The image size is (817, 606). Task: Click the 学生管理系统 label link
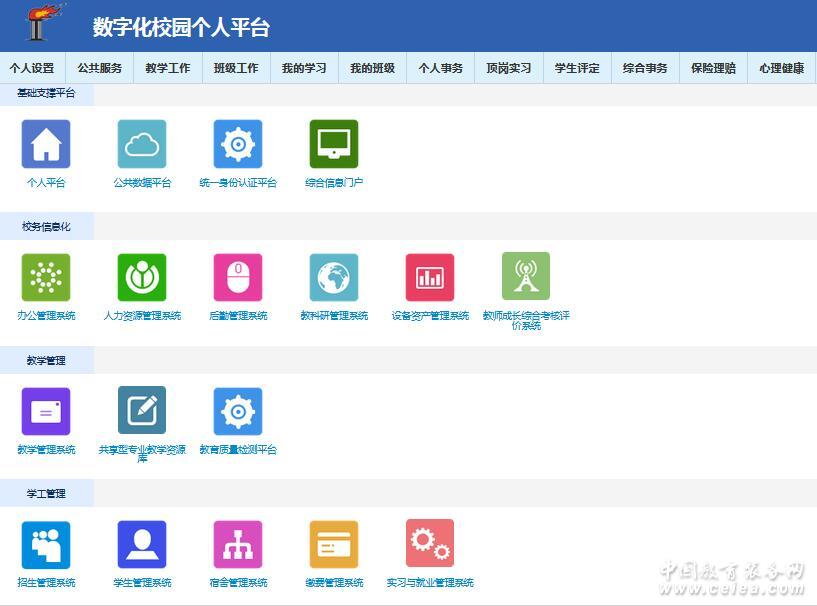point(142,583)
